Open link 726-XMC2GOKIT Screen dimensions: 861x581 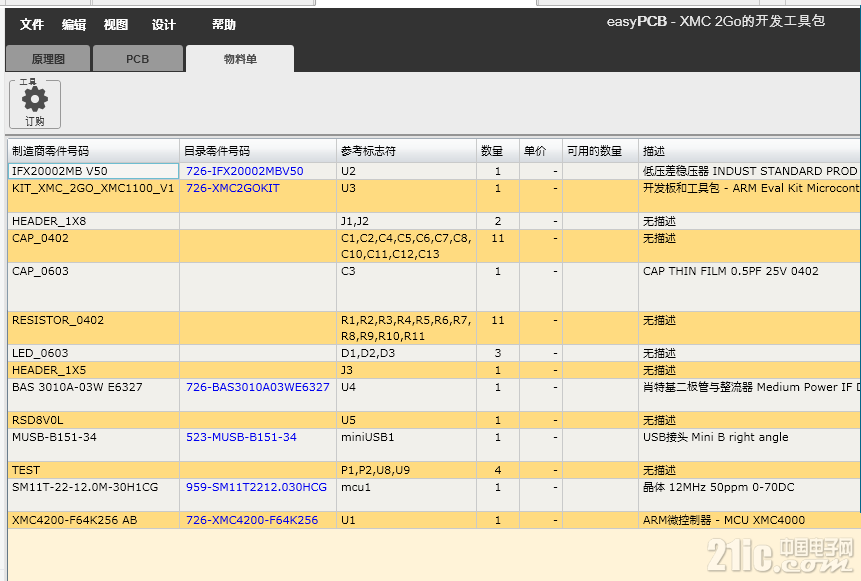point(233,188)
